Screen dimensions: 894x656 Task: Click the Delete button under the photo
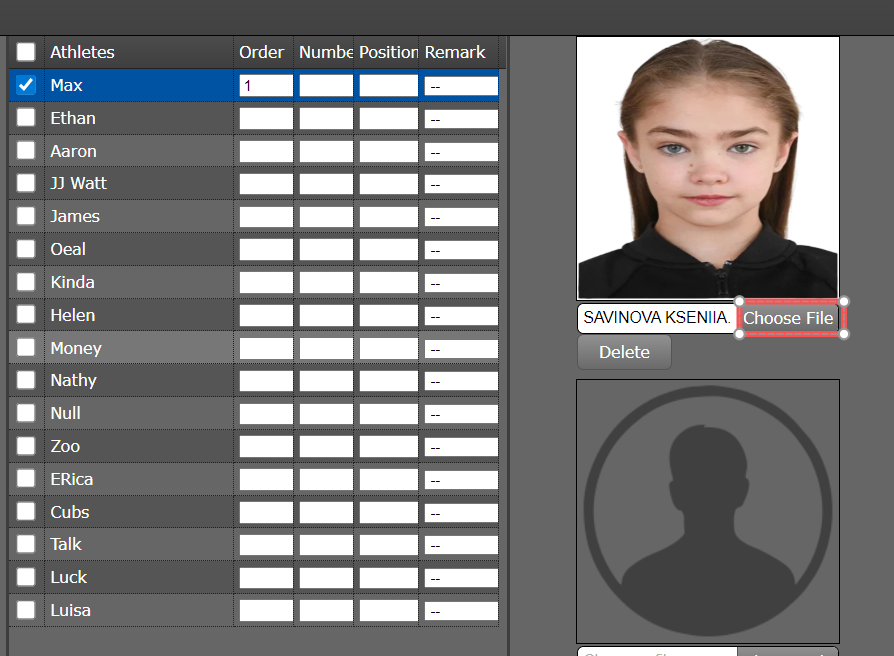[x=624, y=352]
